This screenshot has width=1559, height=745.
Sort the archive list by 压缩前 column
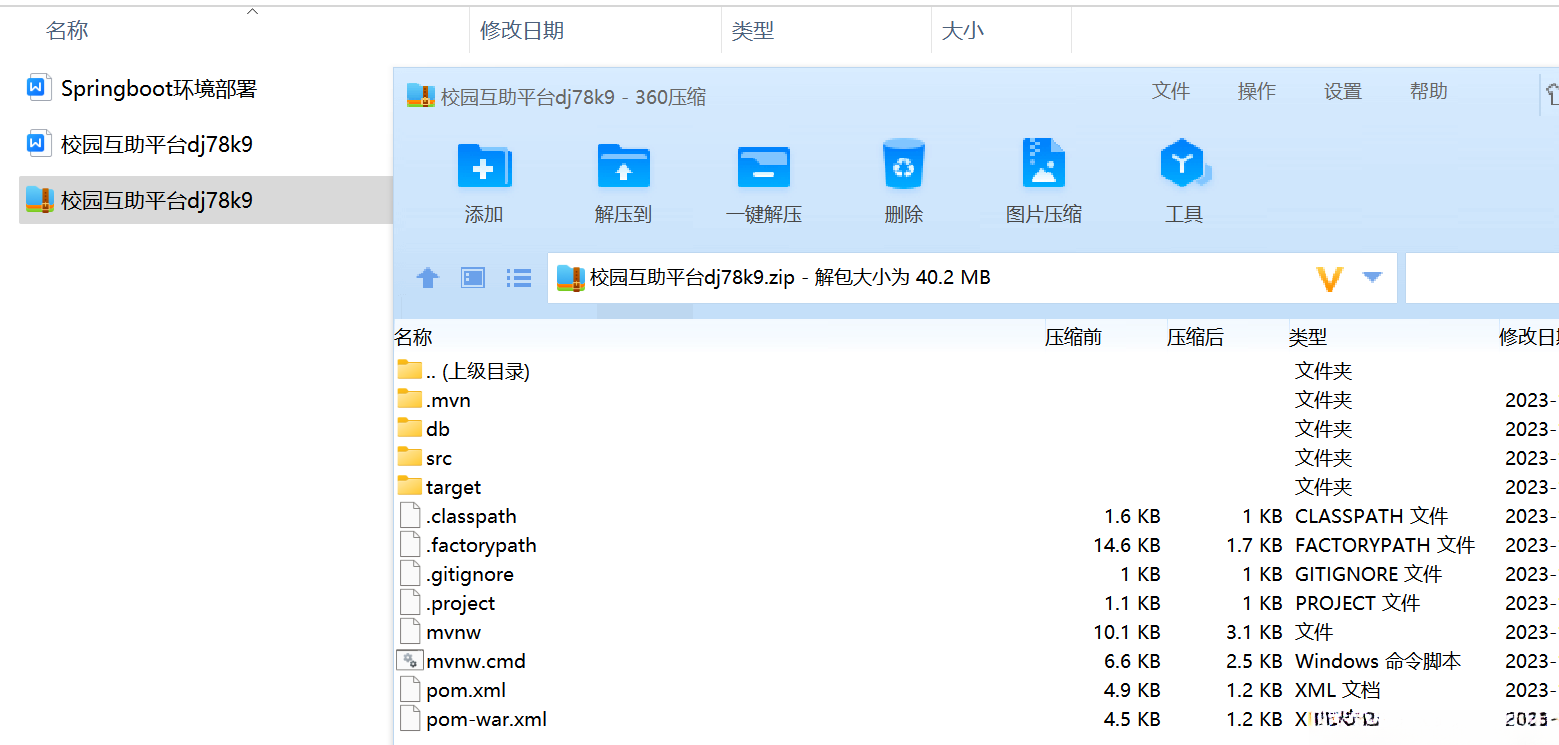click(x=1073, y=337)
